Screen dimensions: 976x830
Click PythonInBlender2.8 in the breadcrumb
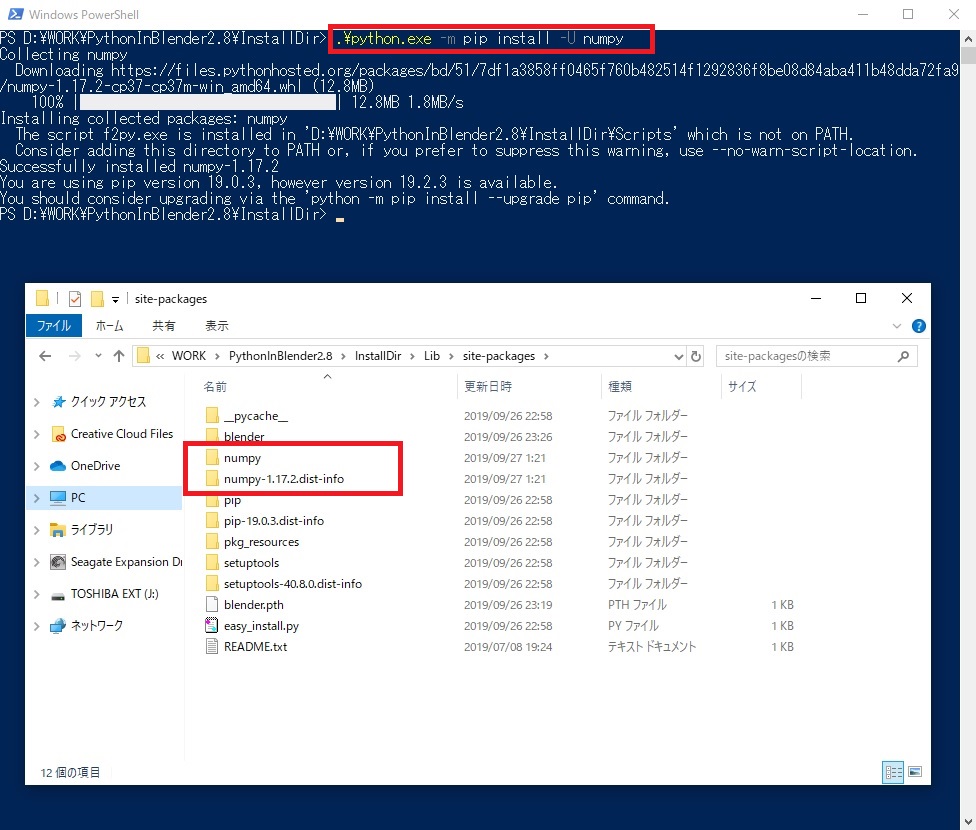[281, 356]
